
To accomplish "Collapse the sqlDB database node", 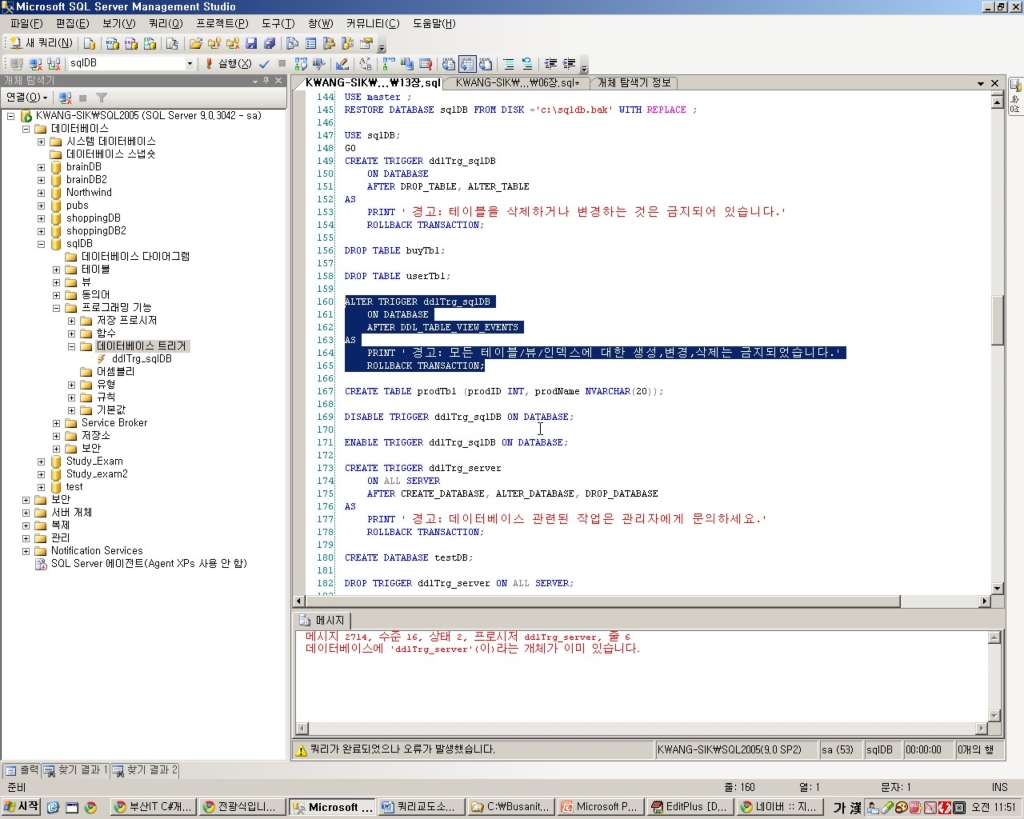I will coord(41,244).
